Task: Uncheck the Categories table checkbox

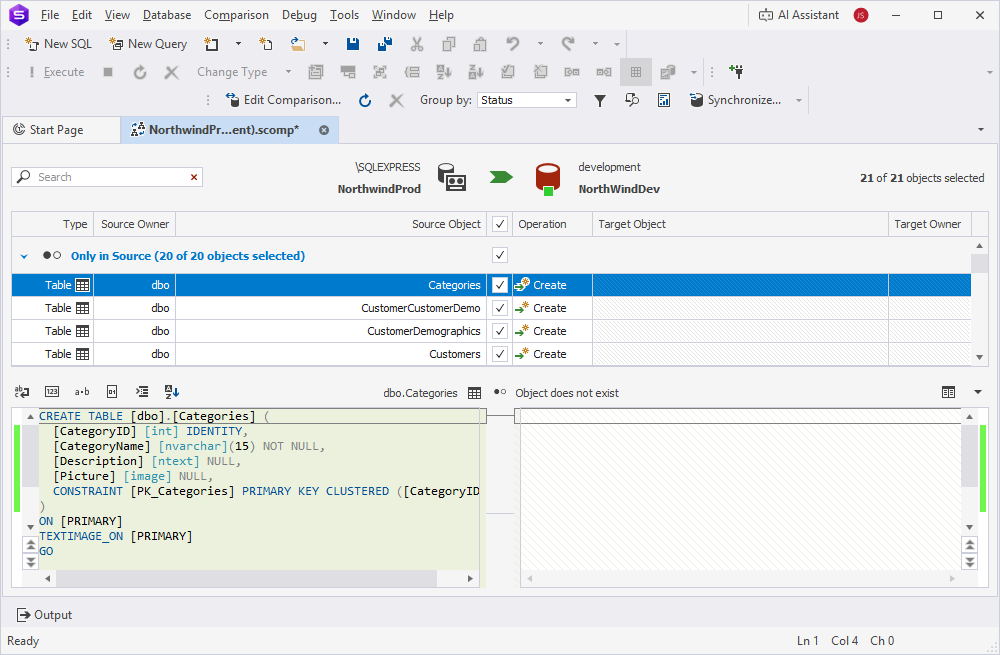Action: [x=500, y=285]
